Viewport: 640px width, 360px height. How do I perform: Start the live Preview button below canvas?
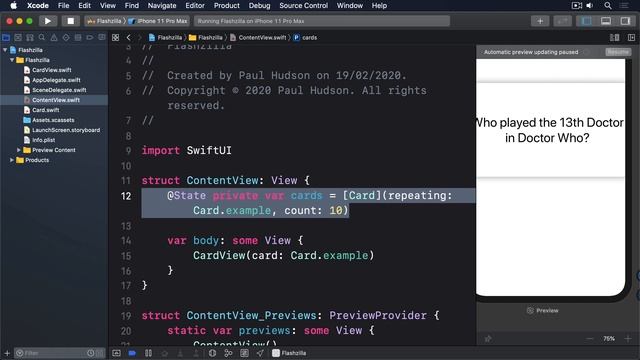tap(542, 311)
